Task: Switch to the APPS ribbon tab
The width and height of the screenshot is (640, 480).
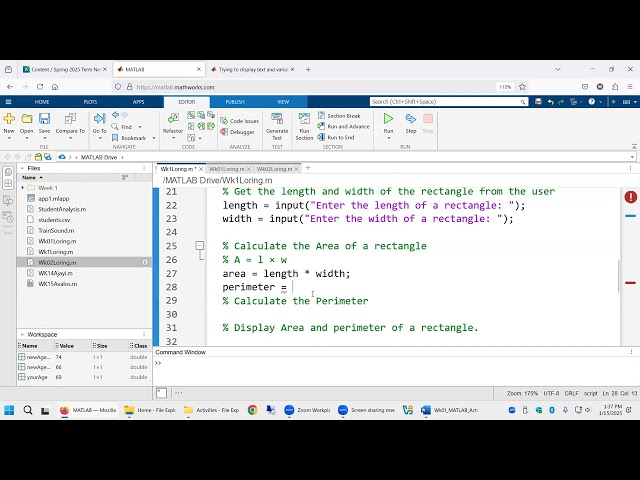Action: pos(138,102)
